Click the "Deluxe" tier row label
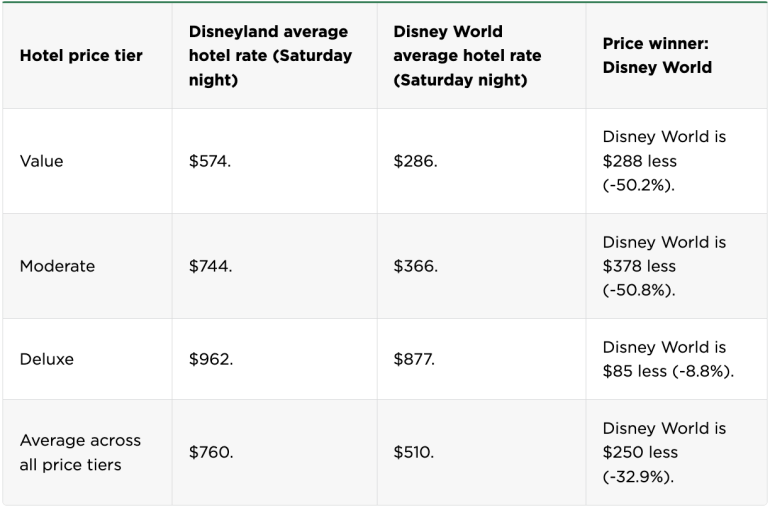Viewport: 770px width, 508px height. (46, 359)
